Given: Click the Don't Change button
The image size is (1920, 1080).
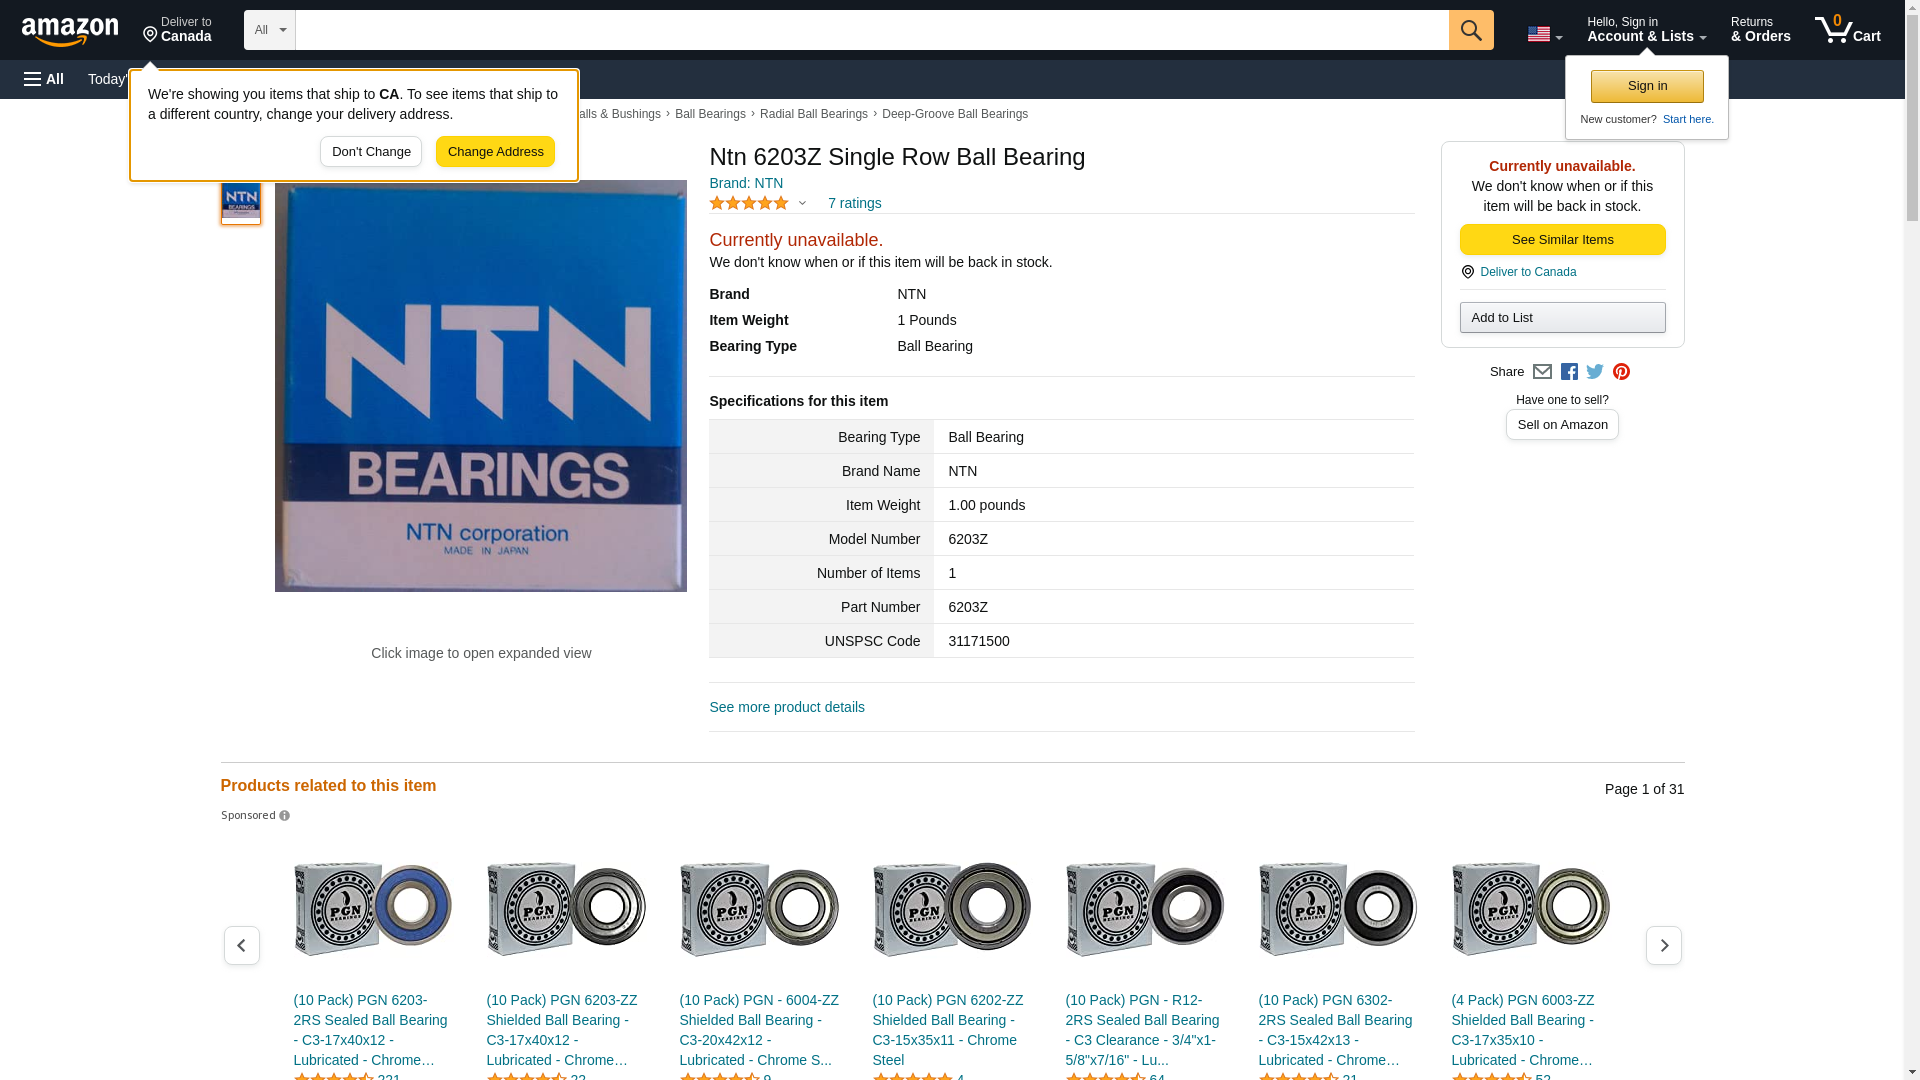Looking at the screenshot, I should tap(371, 152).
